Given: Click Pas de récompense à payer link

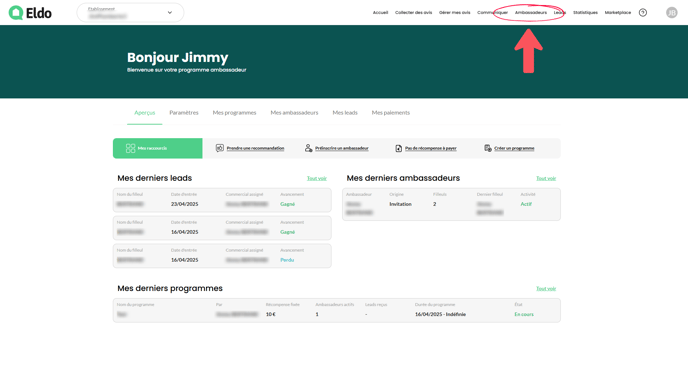Looking at the screenshot, I should coord(430,148).
